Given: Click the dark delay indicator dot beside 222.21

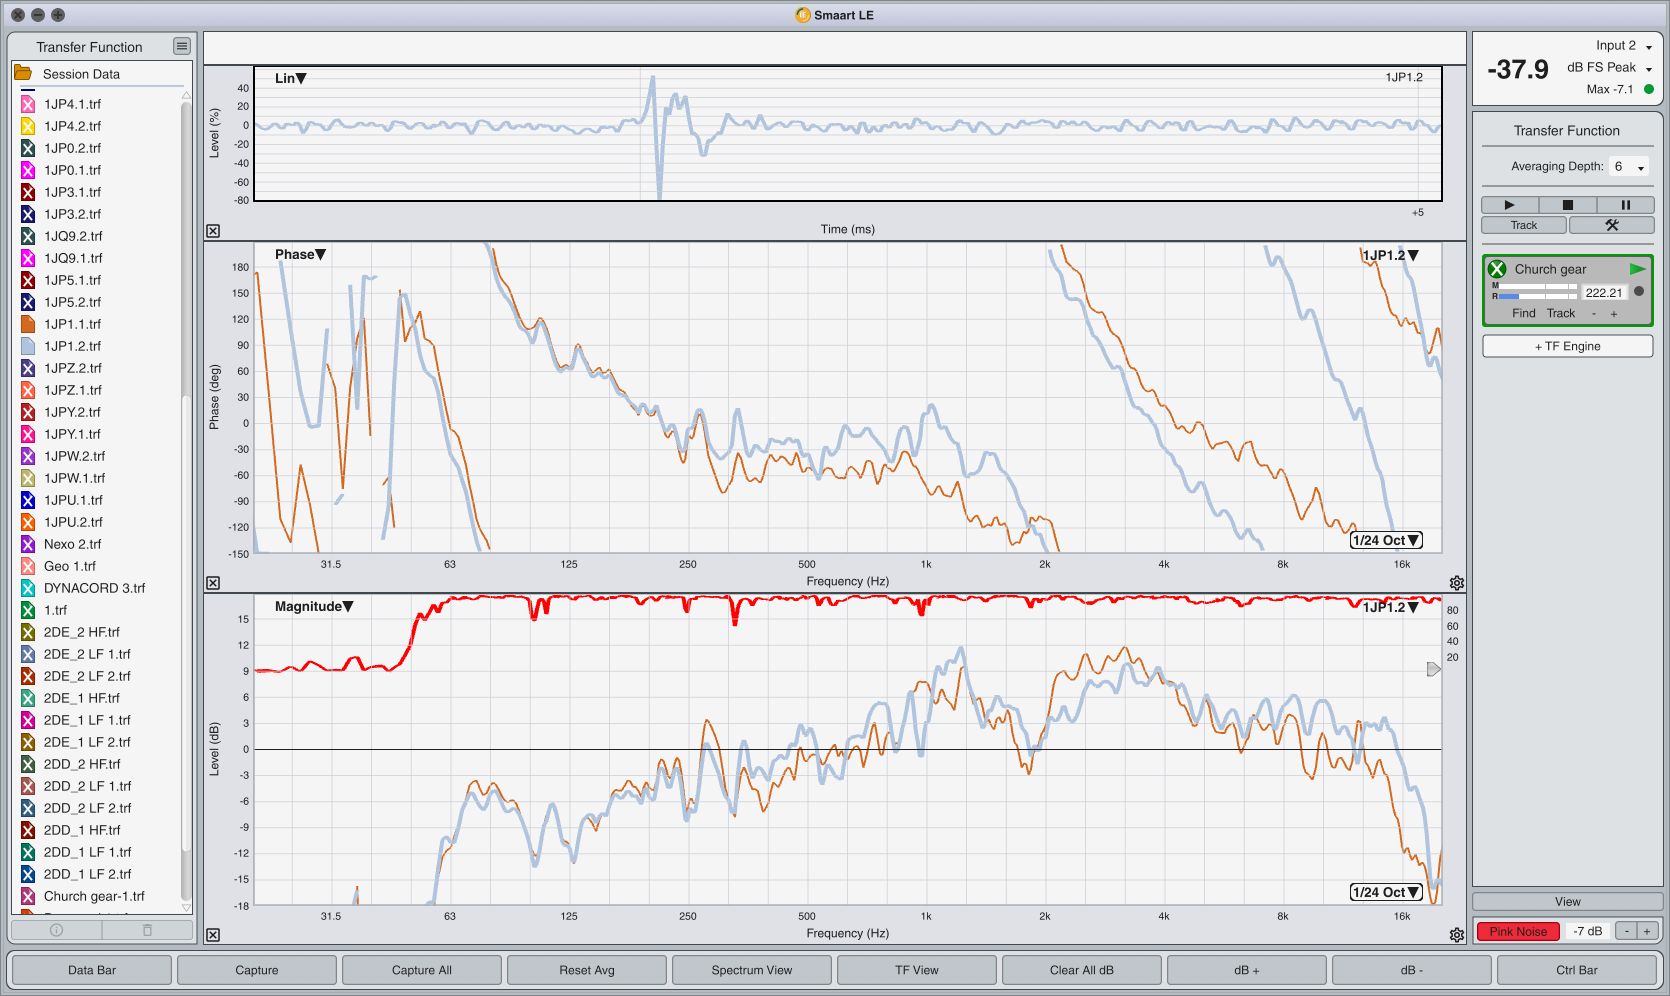Looking at the screenshot, I should (1639, 292).
